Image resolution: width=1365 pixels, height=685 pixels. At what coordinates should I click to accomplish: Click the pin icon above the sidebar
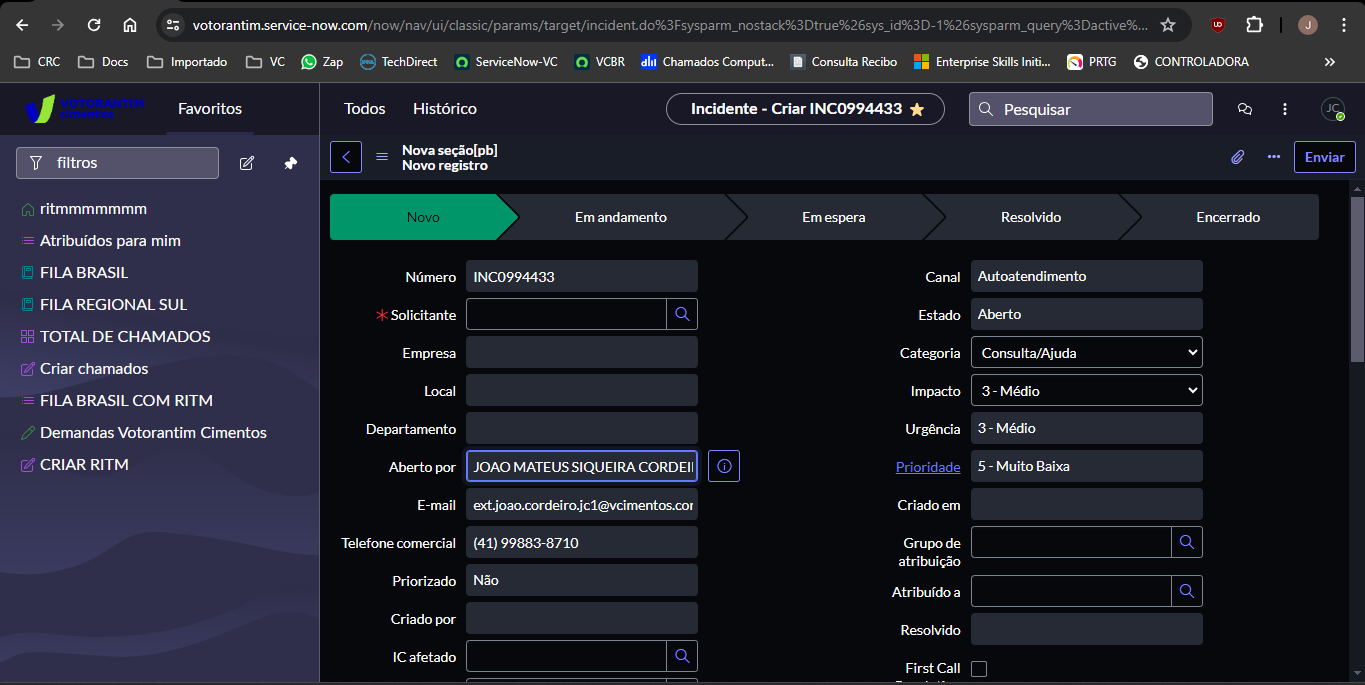(x=289, y=163)
